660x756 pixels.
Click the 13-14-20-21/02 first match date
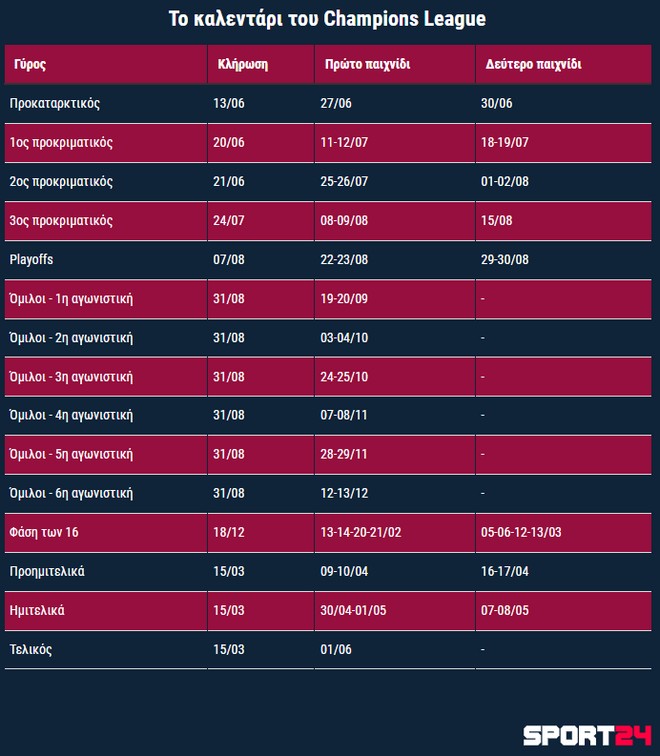coord(360,532)
